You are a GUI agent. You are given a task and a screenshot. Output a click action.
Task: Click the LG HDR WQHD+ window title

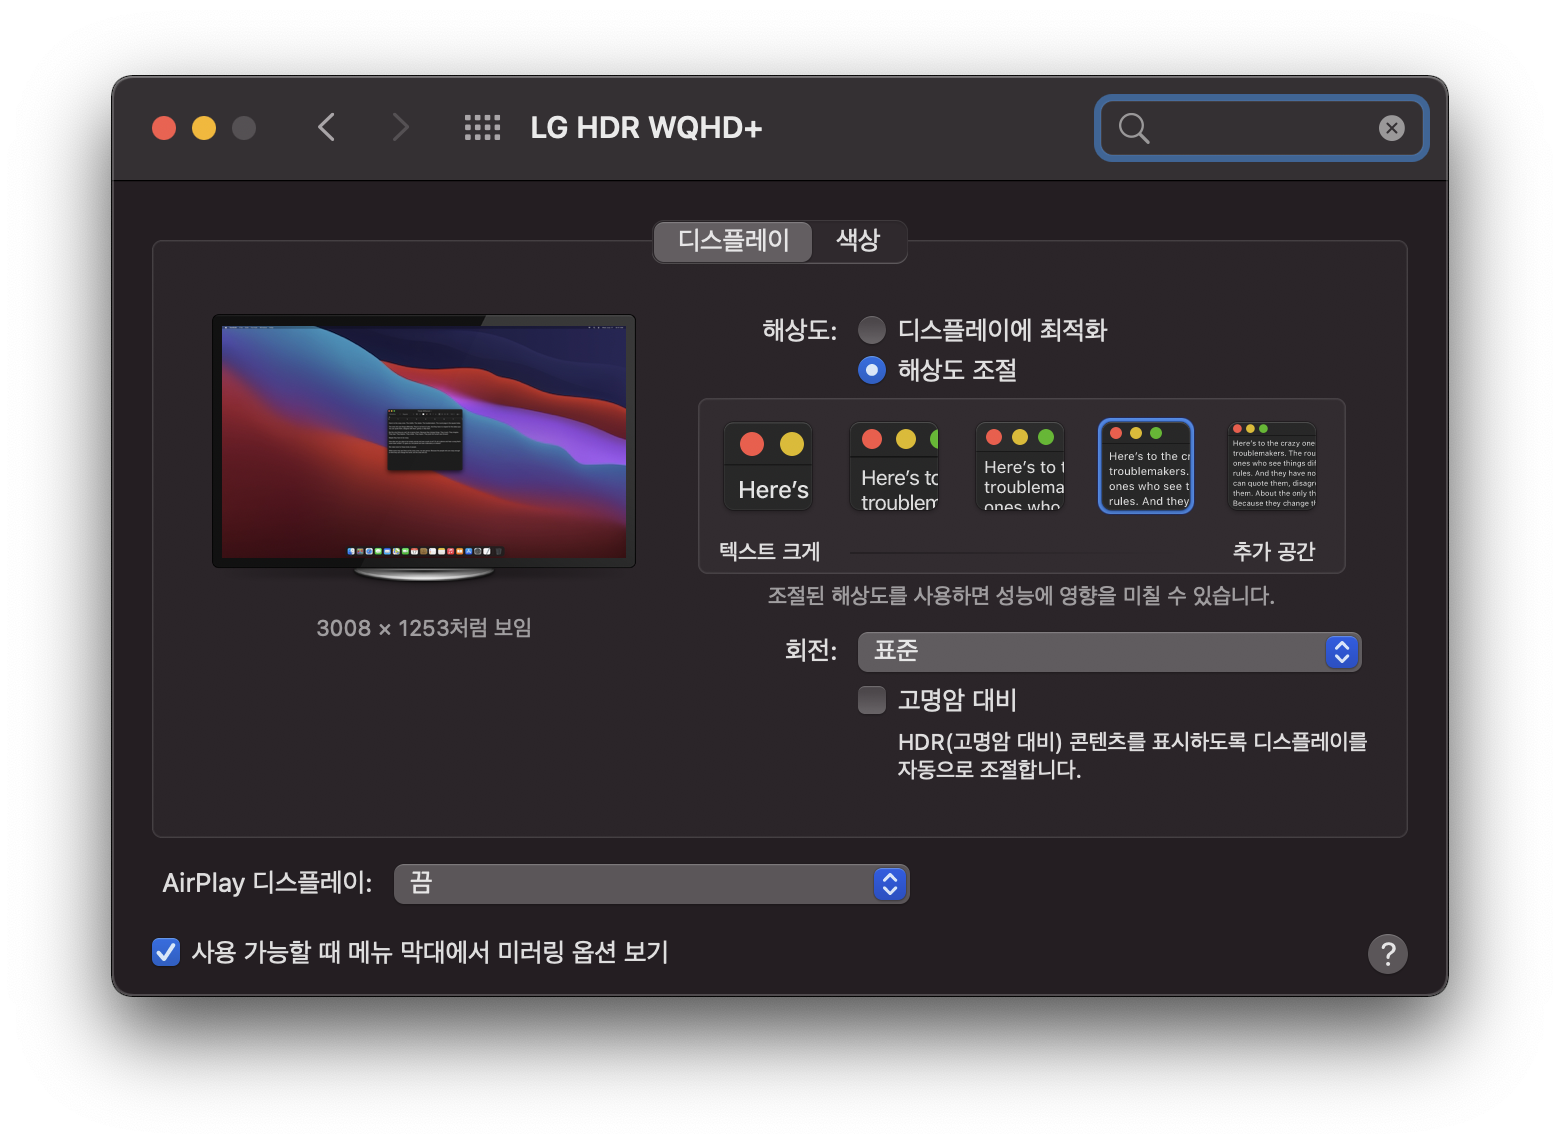pos(646,128)
